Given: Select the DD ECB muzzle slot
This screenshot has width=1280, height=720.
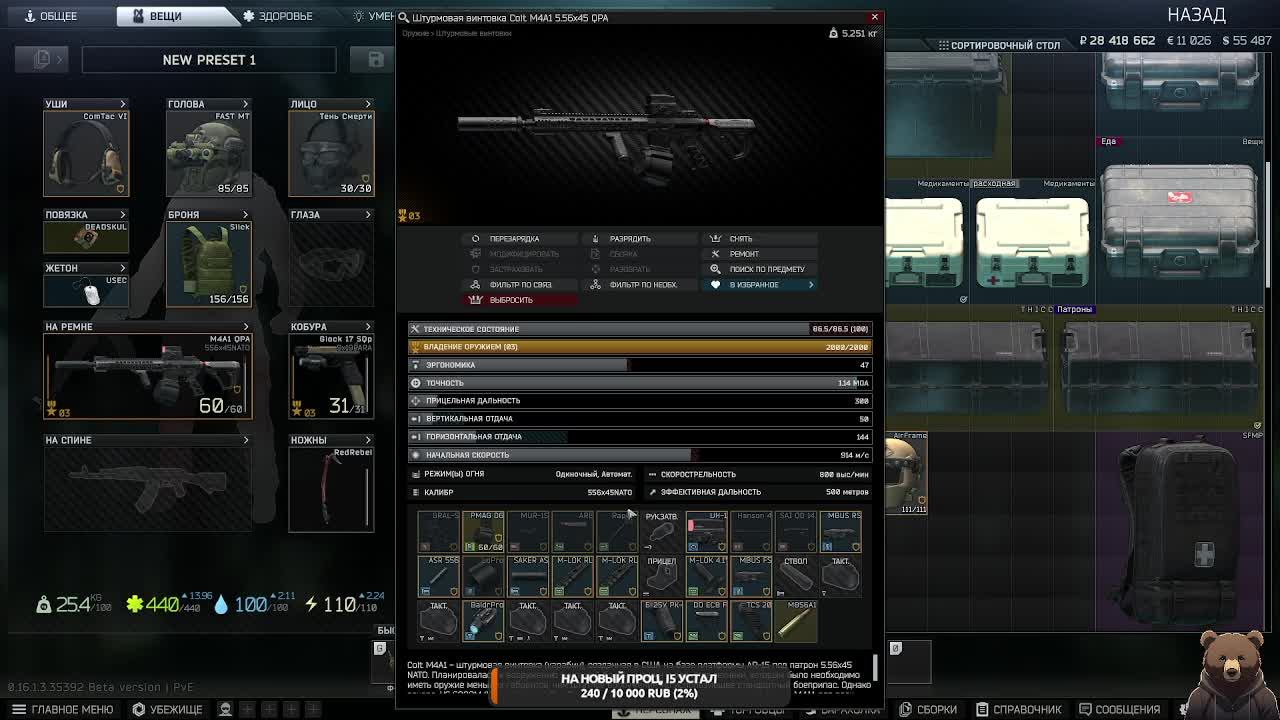Looking at the screenshot, I should pyautogui.click(x=706, y=621).
